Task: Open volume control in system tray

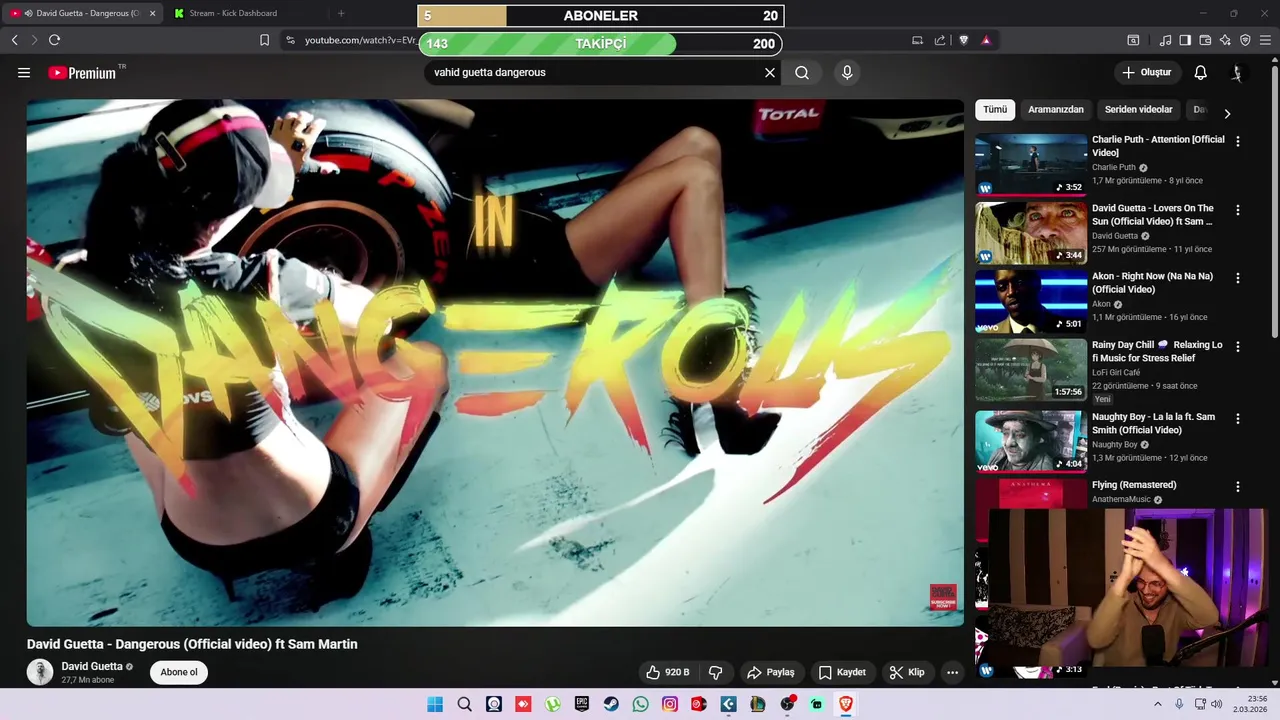Action: pos(1216,704)
